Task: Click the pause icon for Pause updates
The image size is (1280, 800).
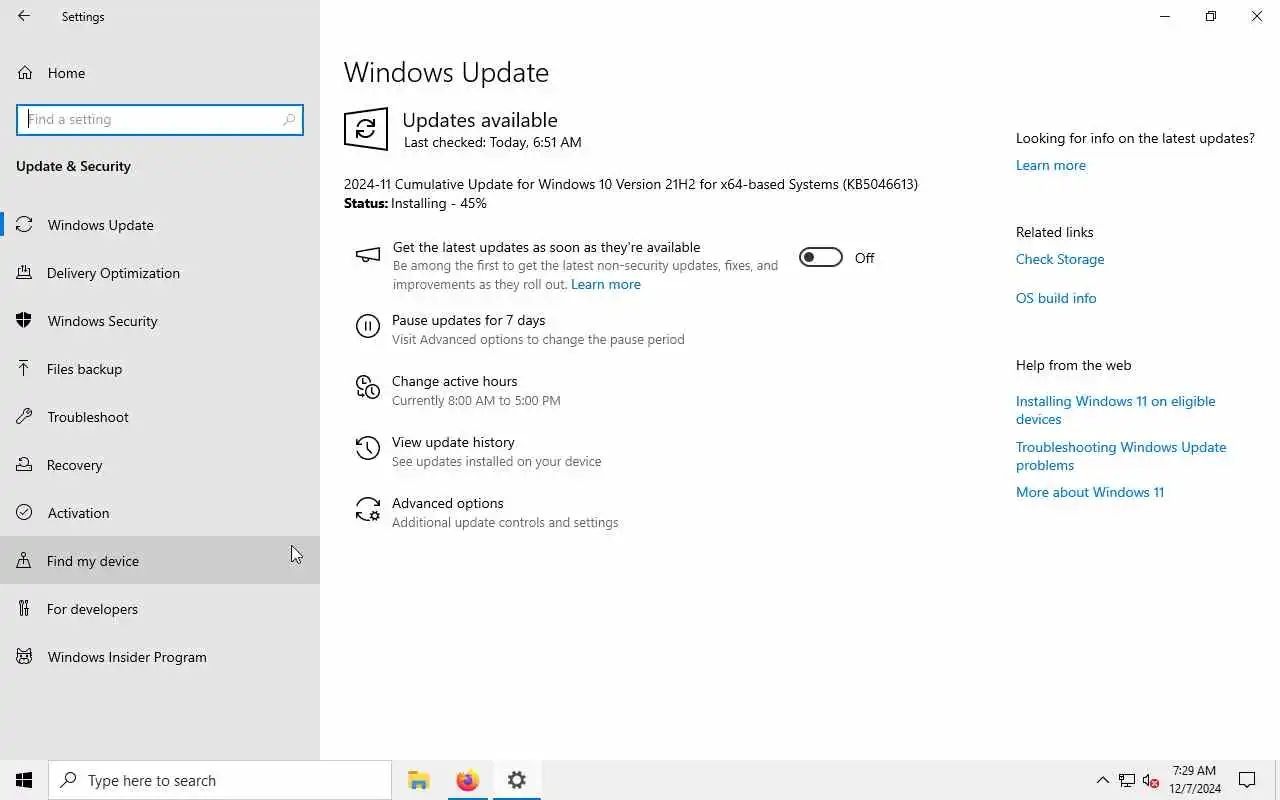Action: 368,326
